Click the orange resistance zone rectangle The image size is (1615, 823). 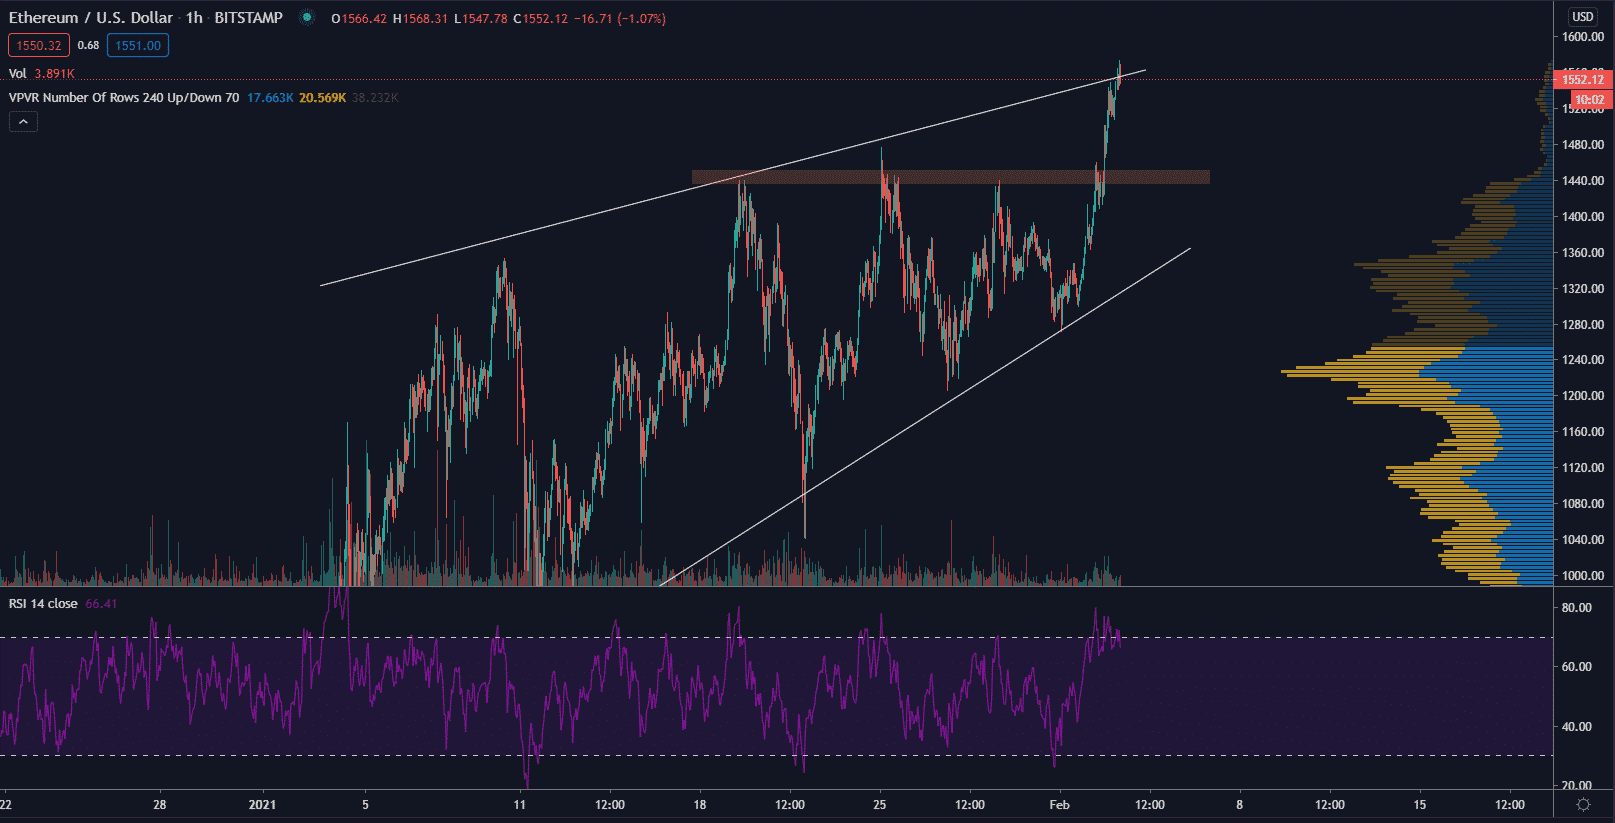(x=950, y=177)
